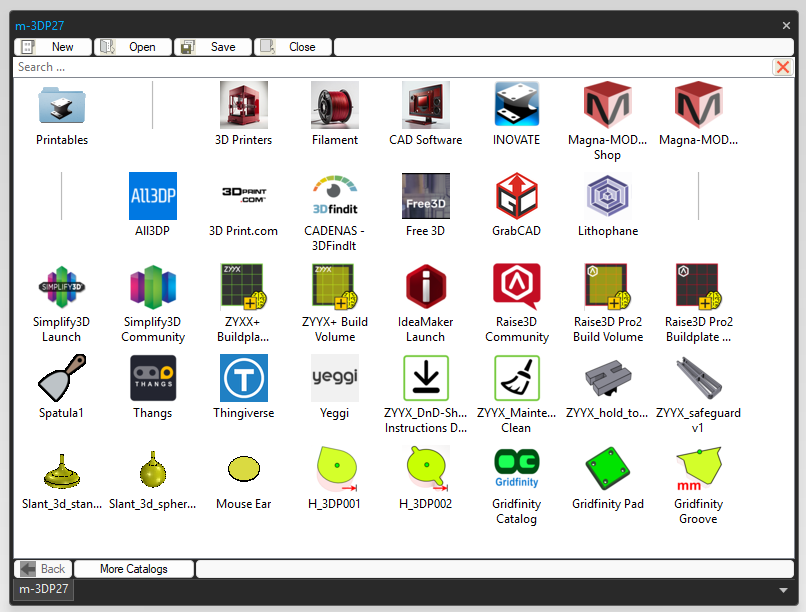Select the ZYYX_safeguard v1 part thumbnail
The height and width of the screenshot is (612, 806).
tap(699, 378)
